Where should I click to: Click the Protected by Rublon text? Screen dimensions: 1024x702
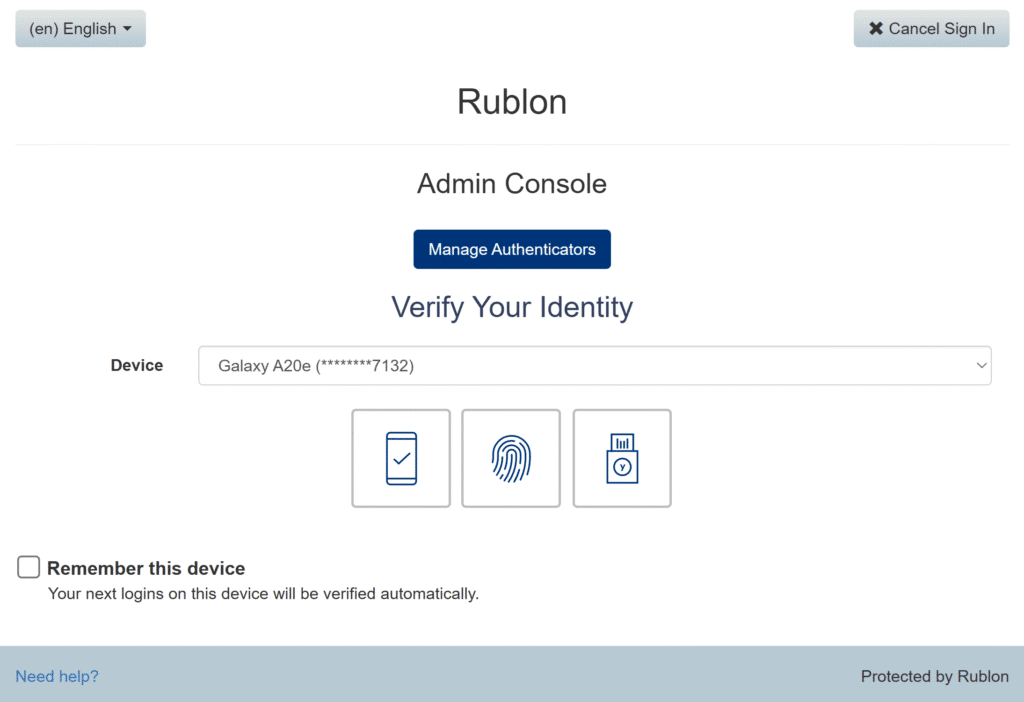click(x=934, y=676)
